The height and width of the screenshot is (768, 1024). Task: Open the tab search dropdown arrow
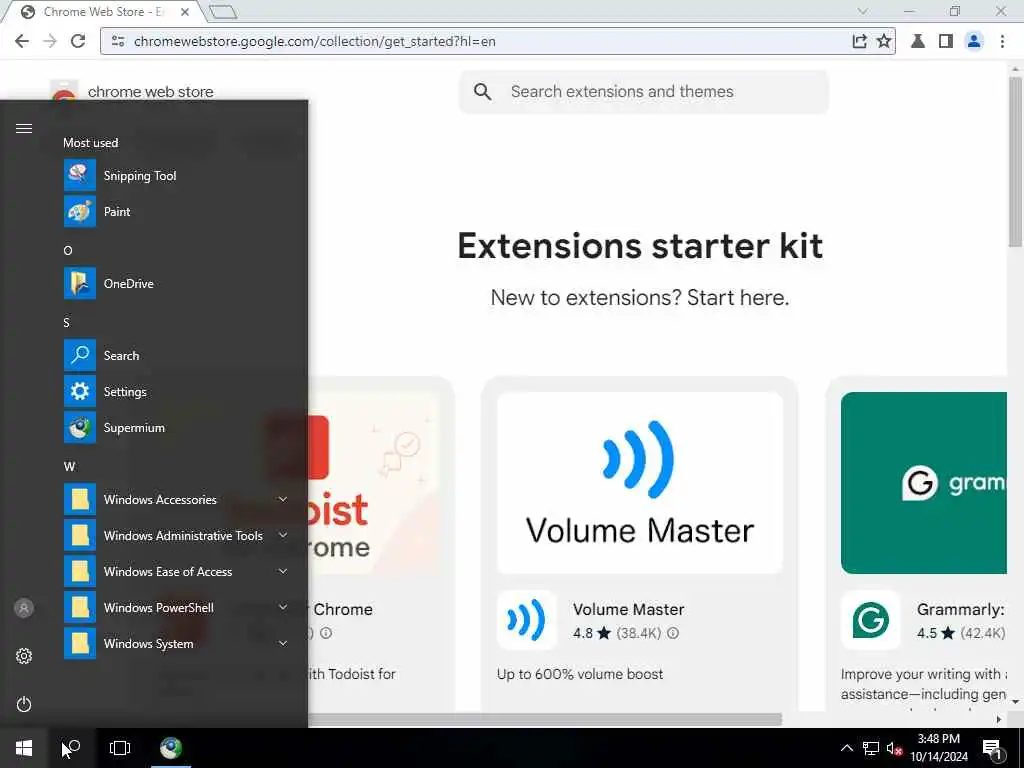pyautogui.click(x=863, y=11)
